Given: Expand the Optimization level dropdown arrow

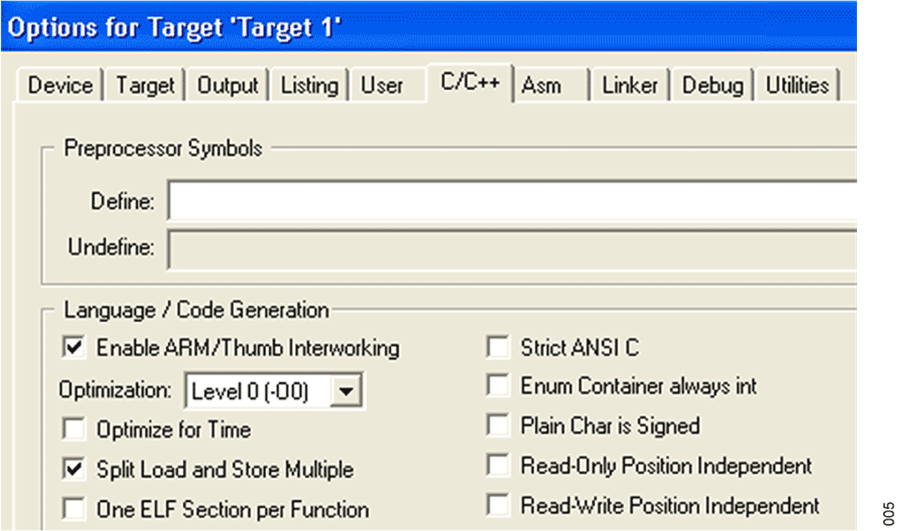Looking at the screenshot, I should (x=346, y=389).
